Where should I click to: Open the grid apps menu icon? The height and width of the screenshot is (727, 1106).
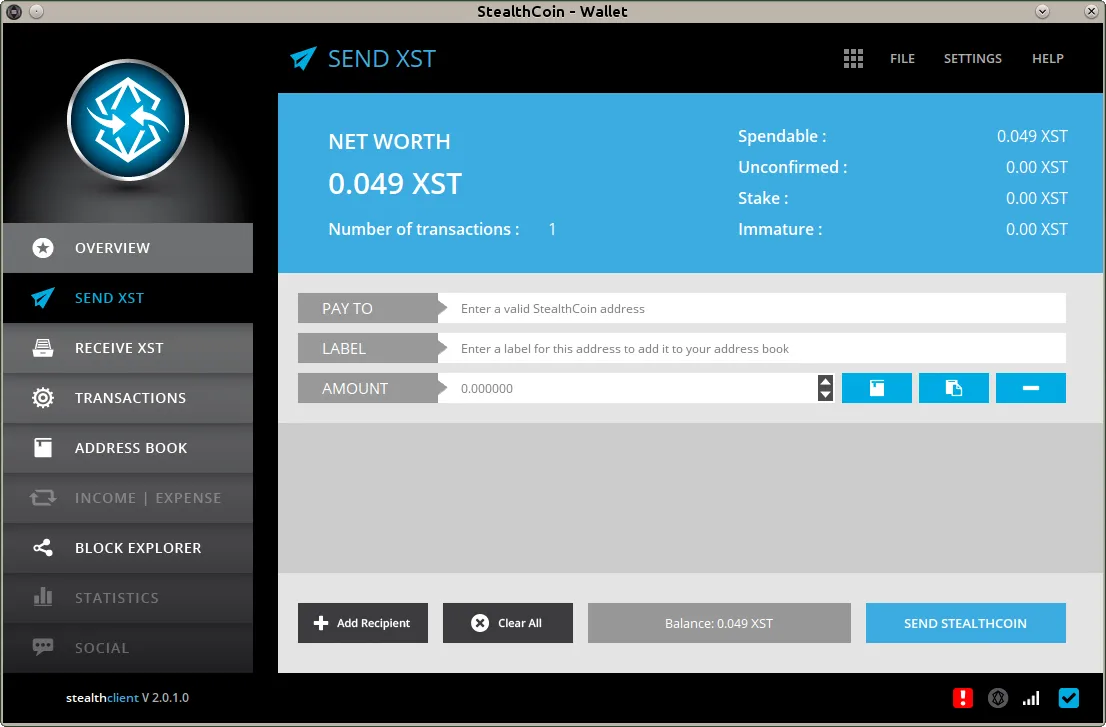[853, 59]
